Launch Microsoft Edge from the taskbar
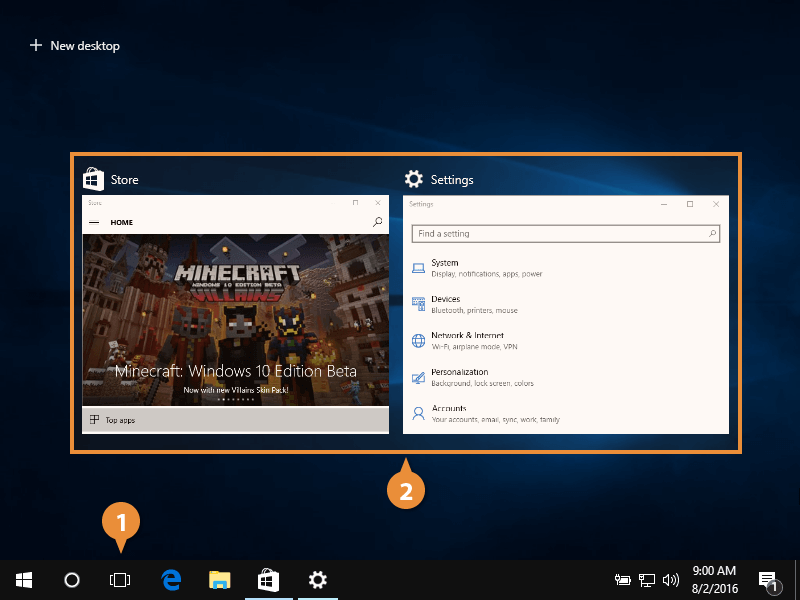The height and width of the screenshot is (600, 800). click(x=171, y=580)
